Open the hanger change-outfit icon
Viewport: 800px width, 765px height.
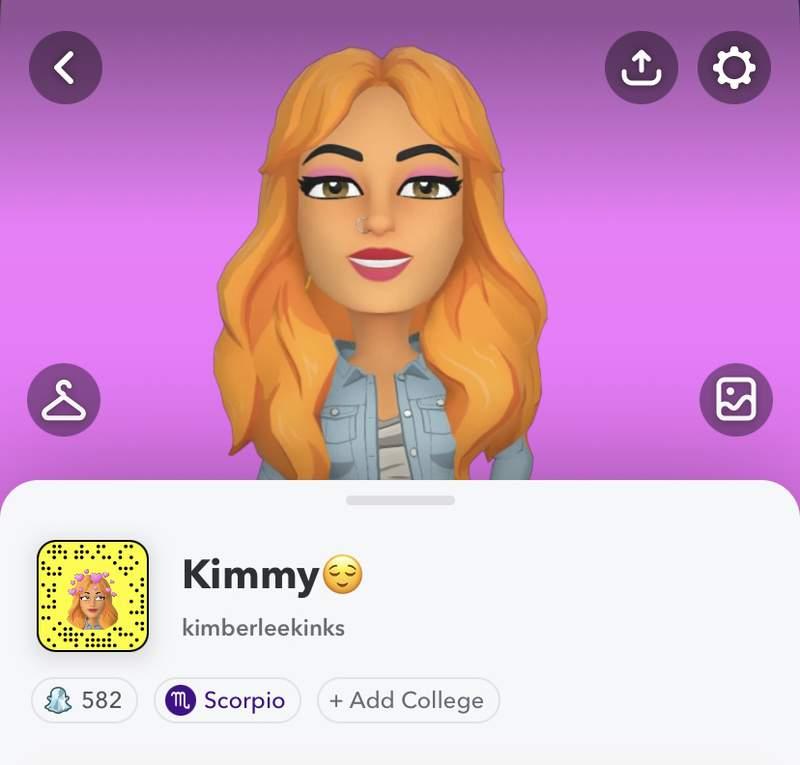(x=64, y=400)
